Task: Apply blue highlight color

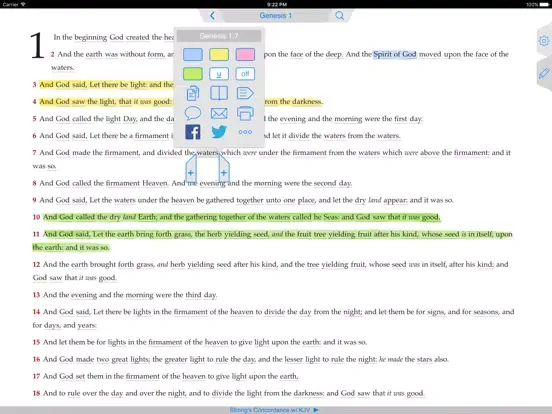Action: [193, 55]
